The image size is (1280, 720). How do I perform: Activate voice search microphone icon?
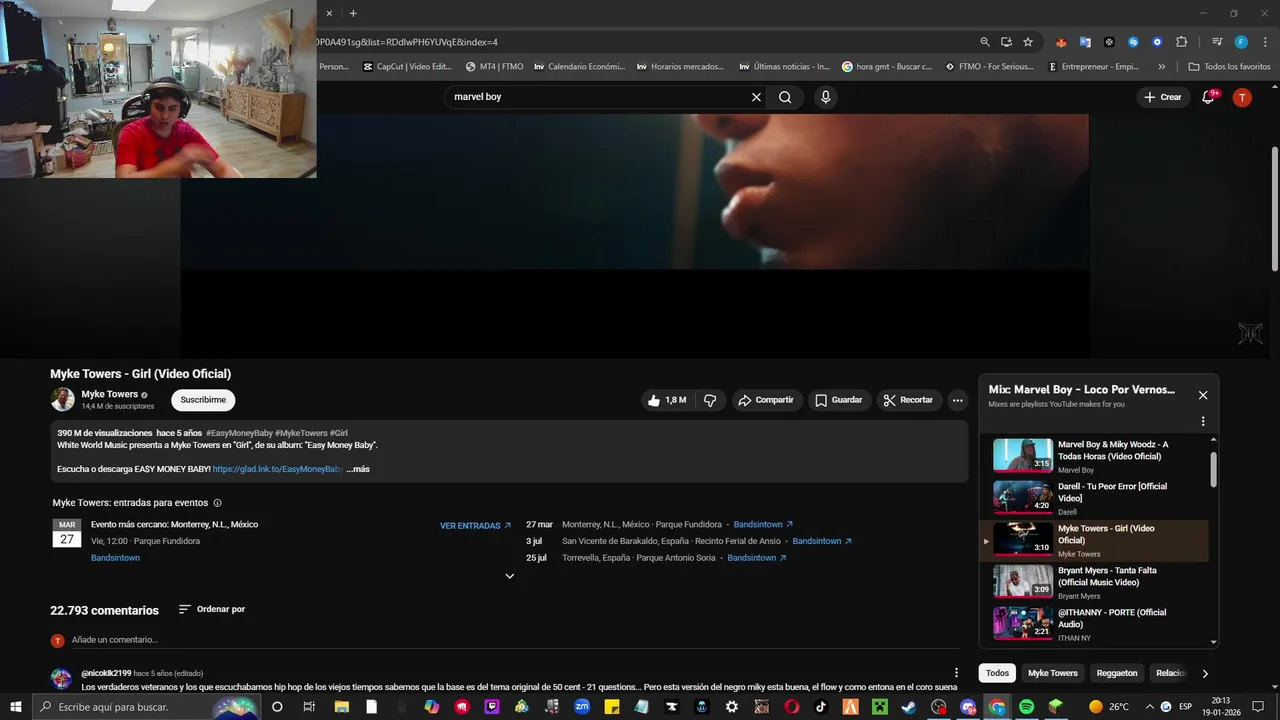click(825, 97)
